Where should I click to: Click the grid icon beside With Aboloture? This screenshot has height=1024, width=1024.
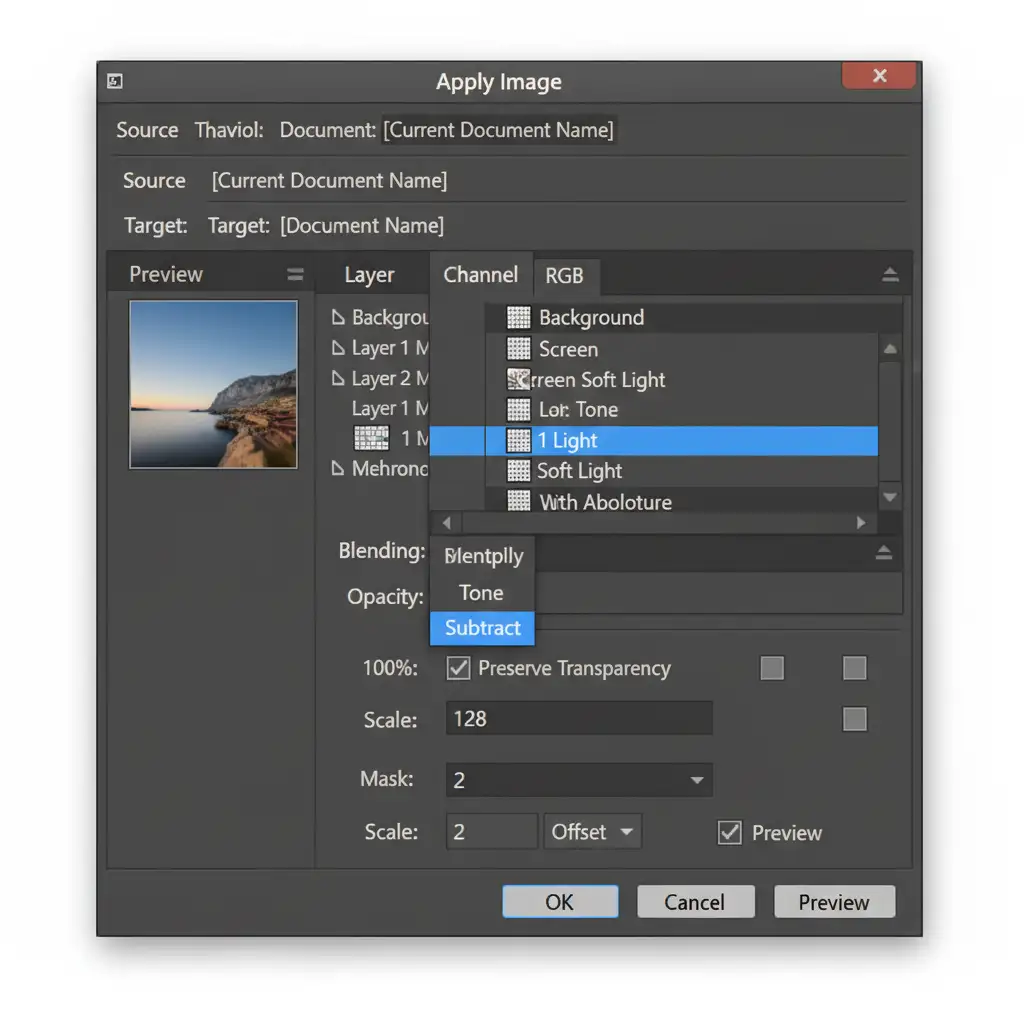tap(518, 501)
